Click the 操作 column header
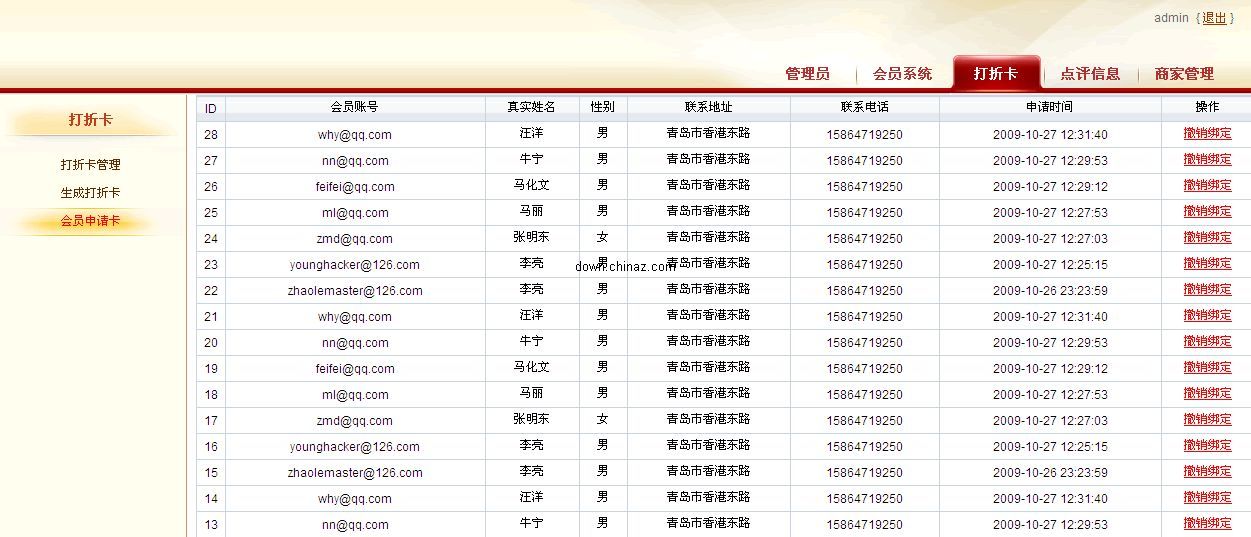The image size is (1251, 537). point(1207,107)
